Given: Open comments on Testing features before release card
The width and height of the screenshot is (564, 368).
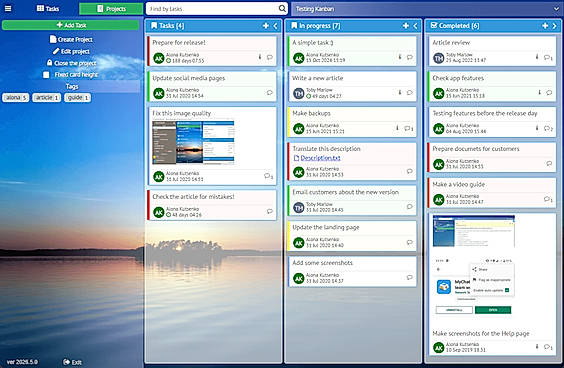Looking at the screenshot, I should point(548,128).
